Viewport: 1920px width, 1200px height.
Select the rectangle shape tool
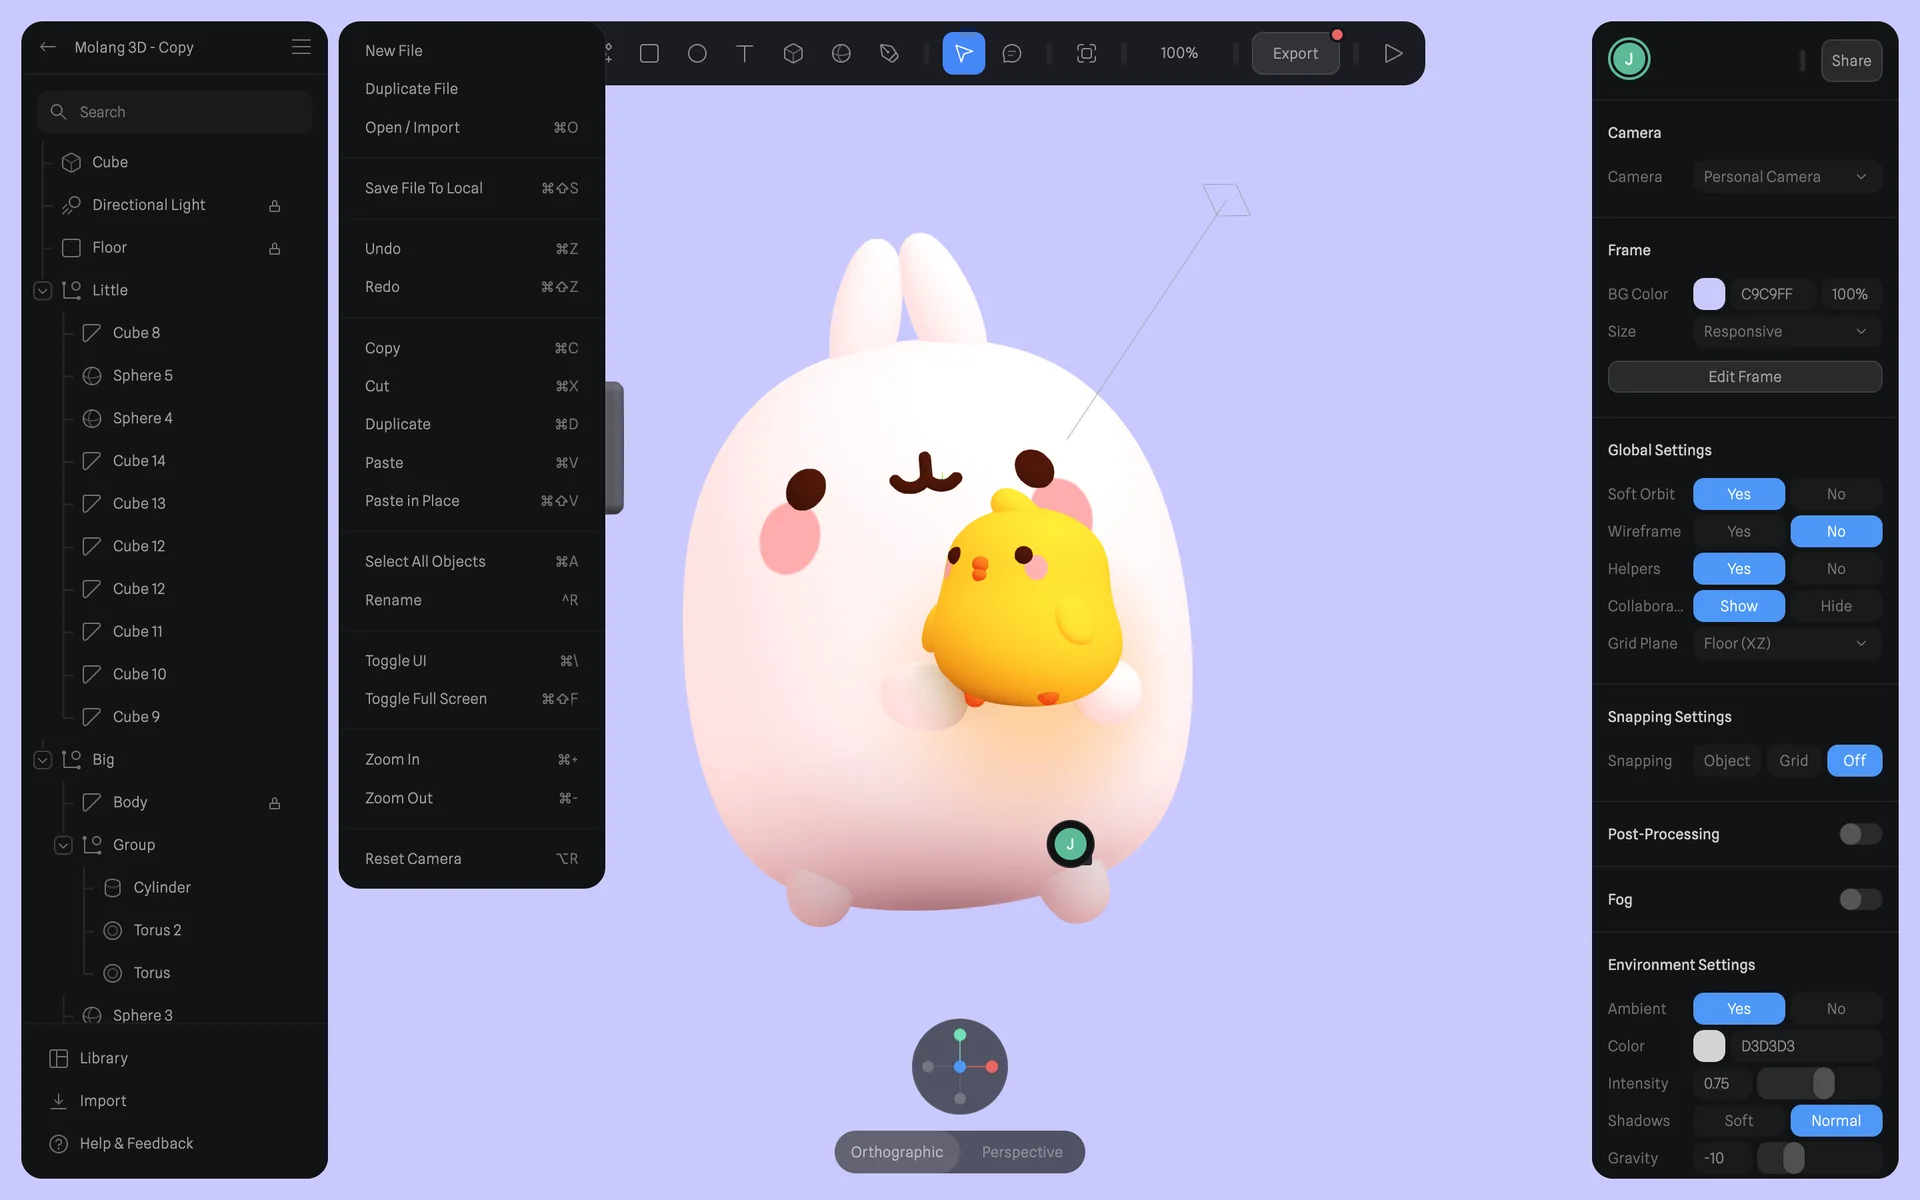pyautogui.click(x=649, y=53)
